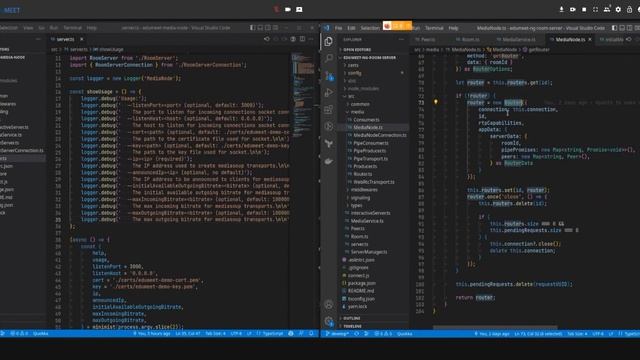Click the fullscreen icon in meeting top-right toolbar

[x=596, y=9]
